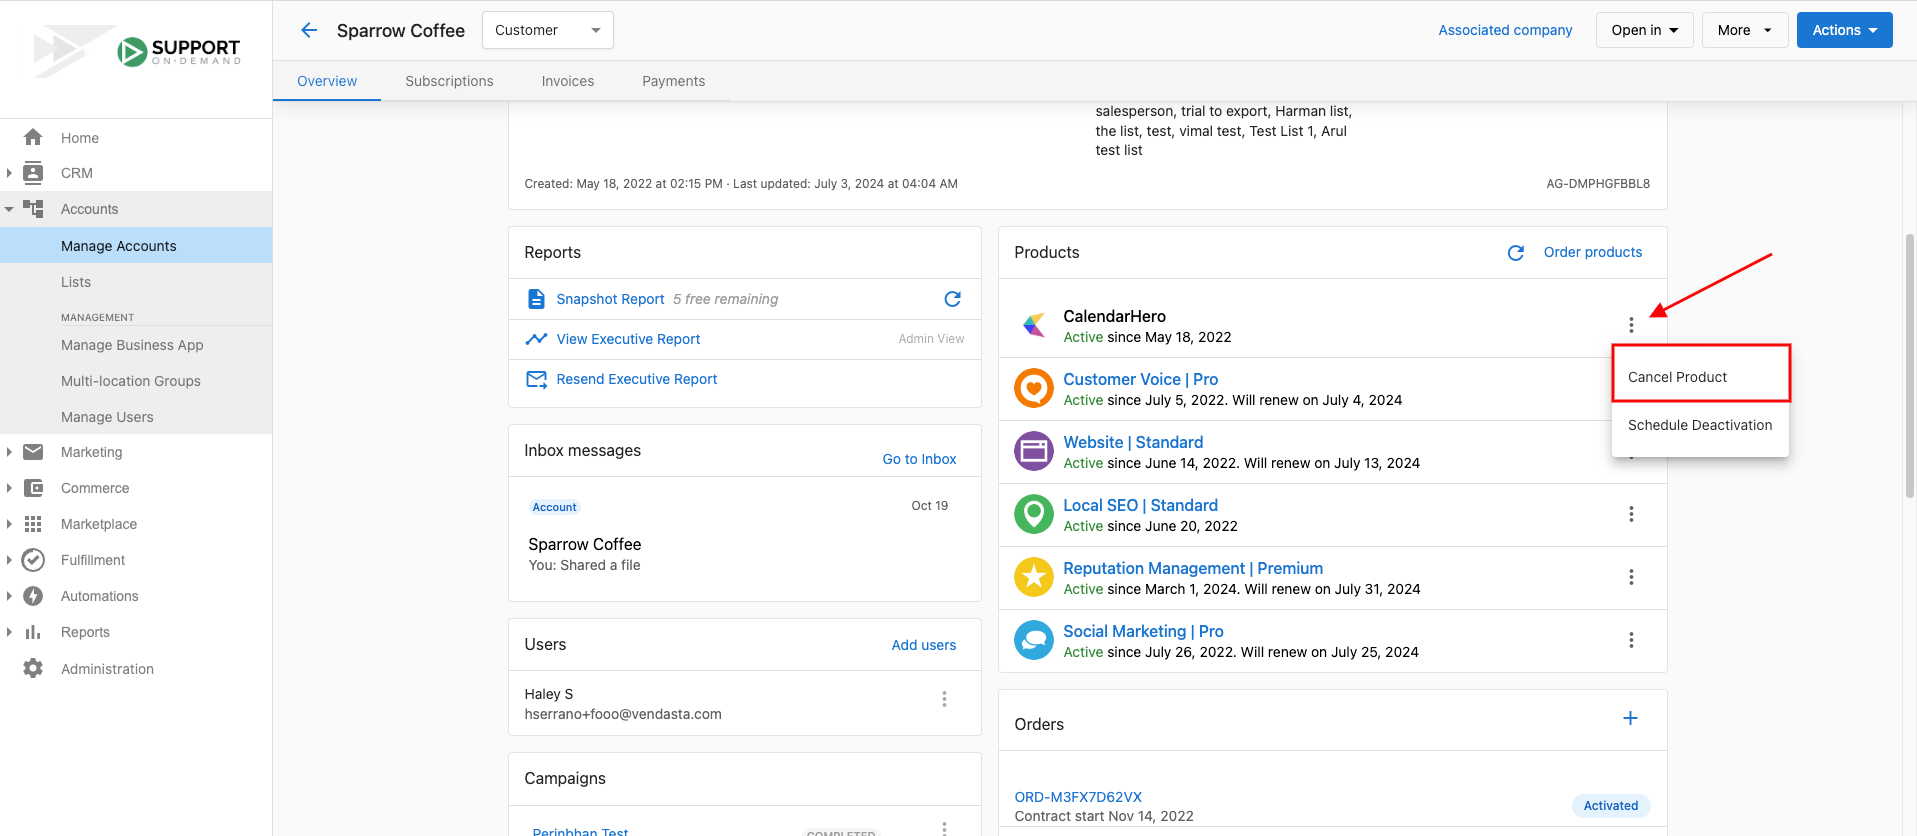Viewport: 1917px width, 836px height.
Task: Click the Associated company link
Action: pos(1505,30)
